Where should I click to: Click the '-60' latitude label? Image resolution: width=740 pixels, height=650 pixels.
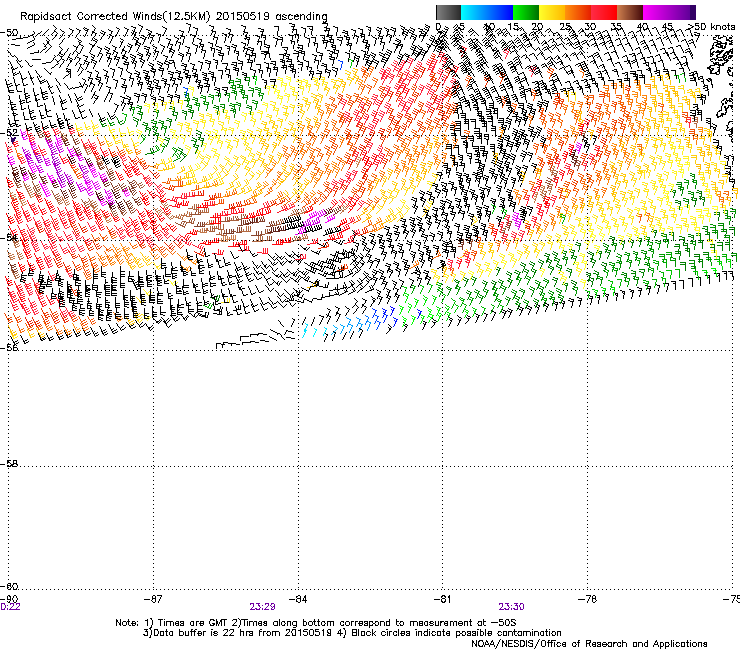9,587
